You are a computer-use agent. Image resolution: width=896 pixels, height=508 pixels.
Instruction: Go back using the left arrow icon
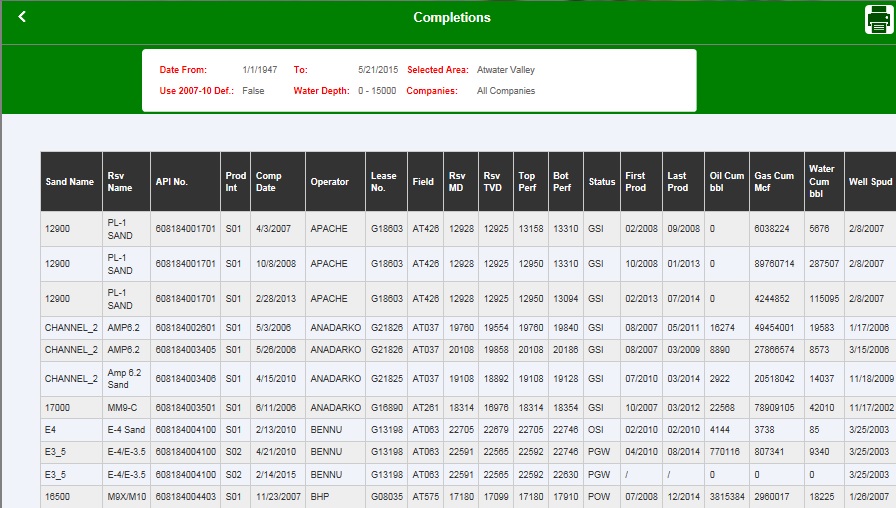[x=22, y=17]
